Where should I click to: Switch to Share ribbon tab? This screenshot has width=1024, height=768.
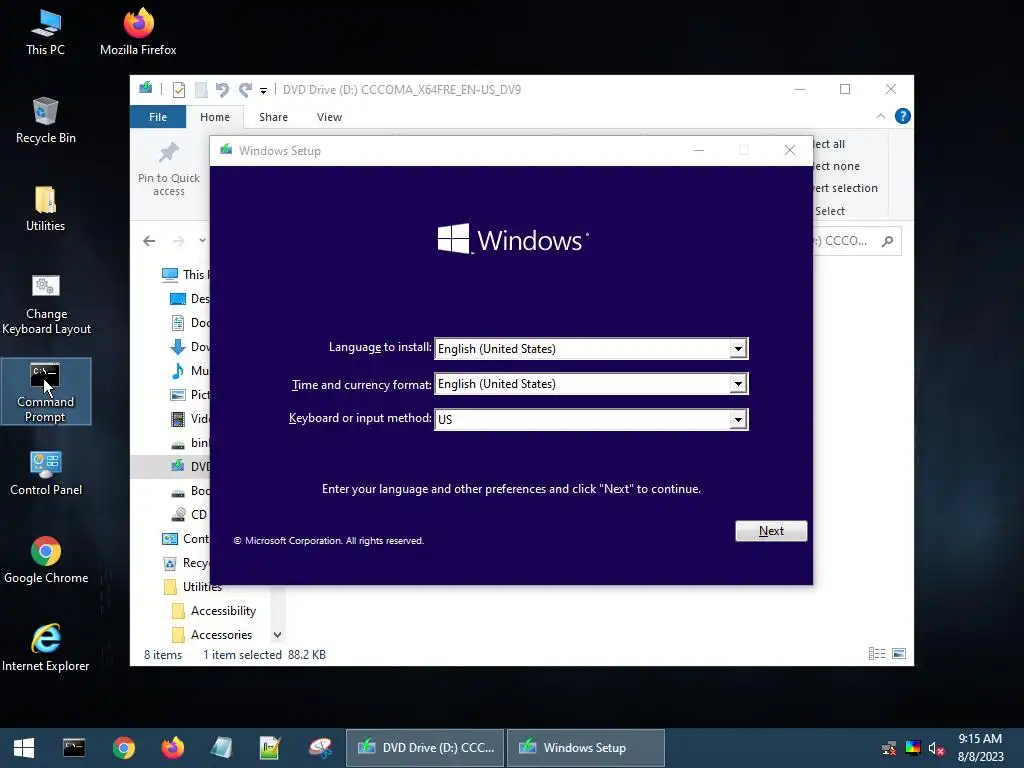coord(273,117)
